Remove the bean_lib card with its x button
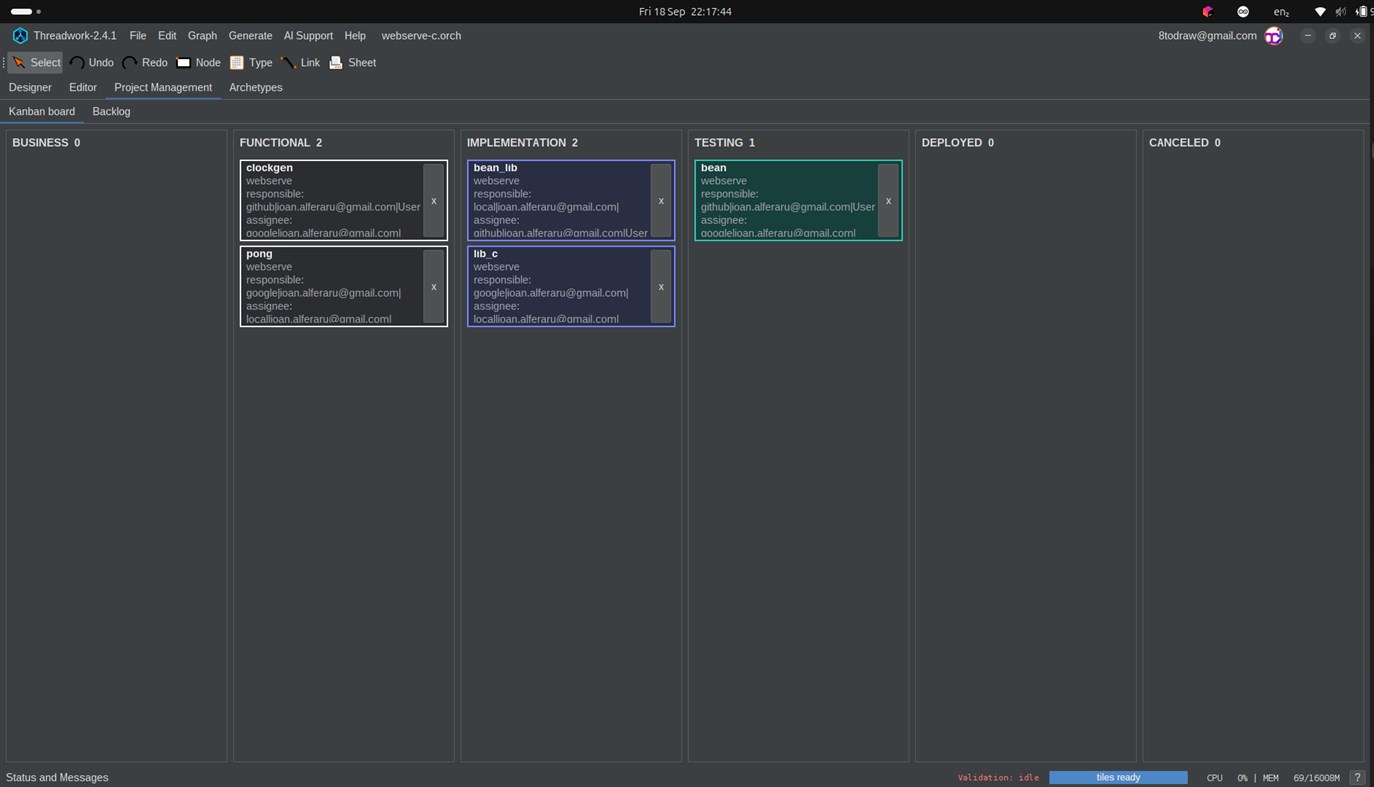This screenshot has width=1374, height=787. (x=660, y=201)
